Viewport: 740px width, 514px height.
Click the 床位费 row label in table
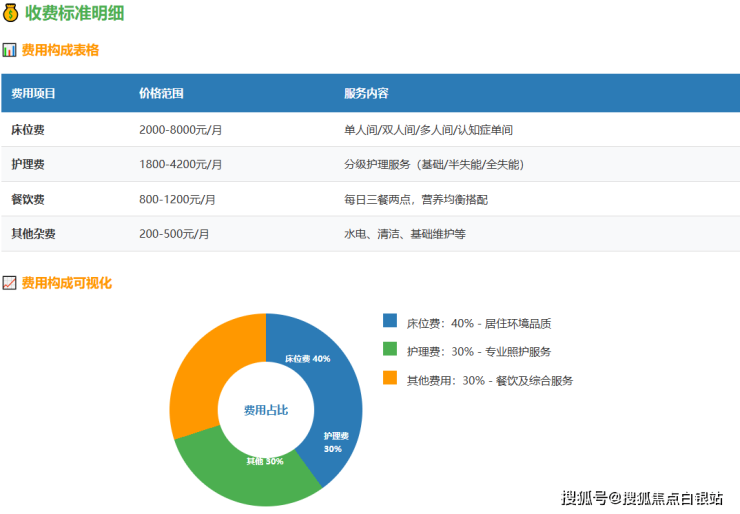point(27,130)
